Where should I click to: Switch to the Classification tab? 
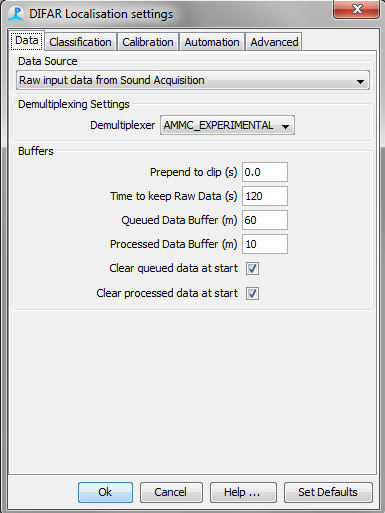(80, 42)
